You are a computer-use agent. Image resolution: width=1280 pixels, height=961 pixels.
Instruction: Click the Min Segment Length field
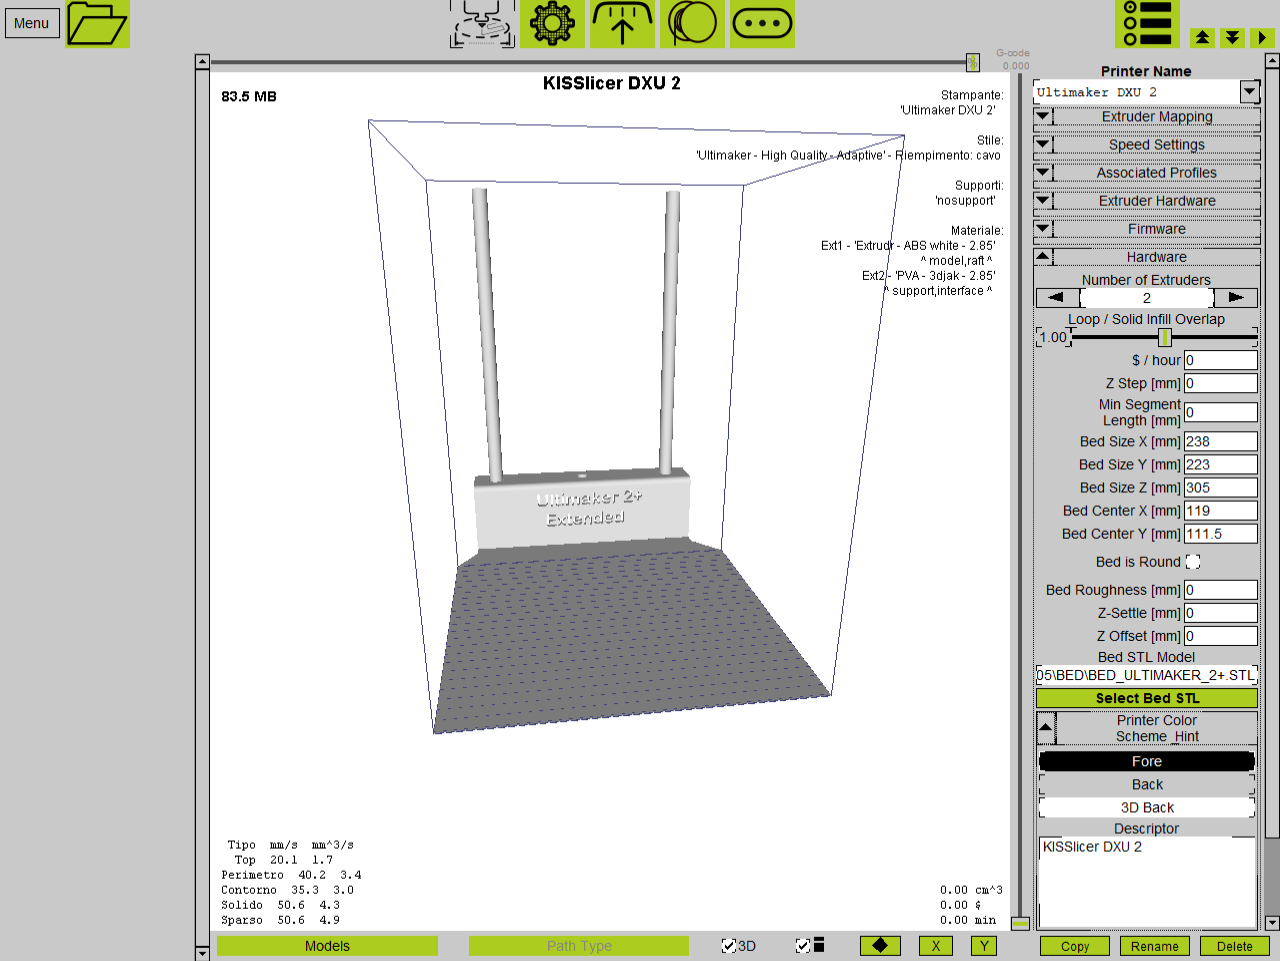coord(1221,412)
